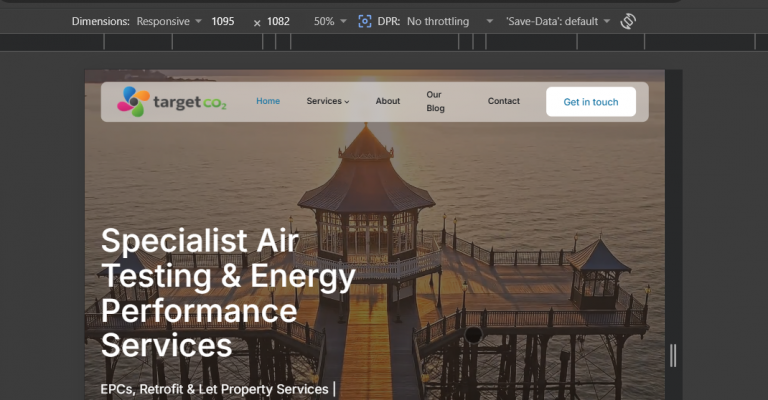
Task: Click the rotate viewport icon
Action: (x=628, y=21)
